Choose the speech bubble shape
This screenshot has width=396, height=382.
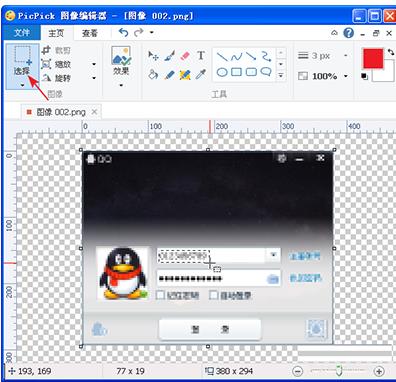(x=266, y=72)
